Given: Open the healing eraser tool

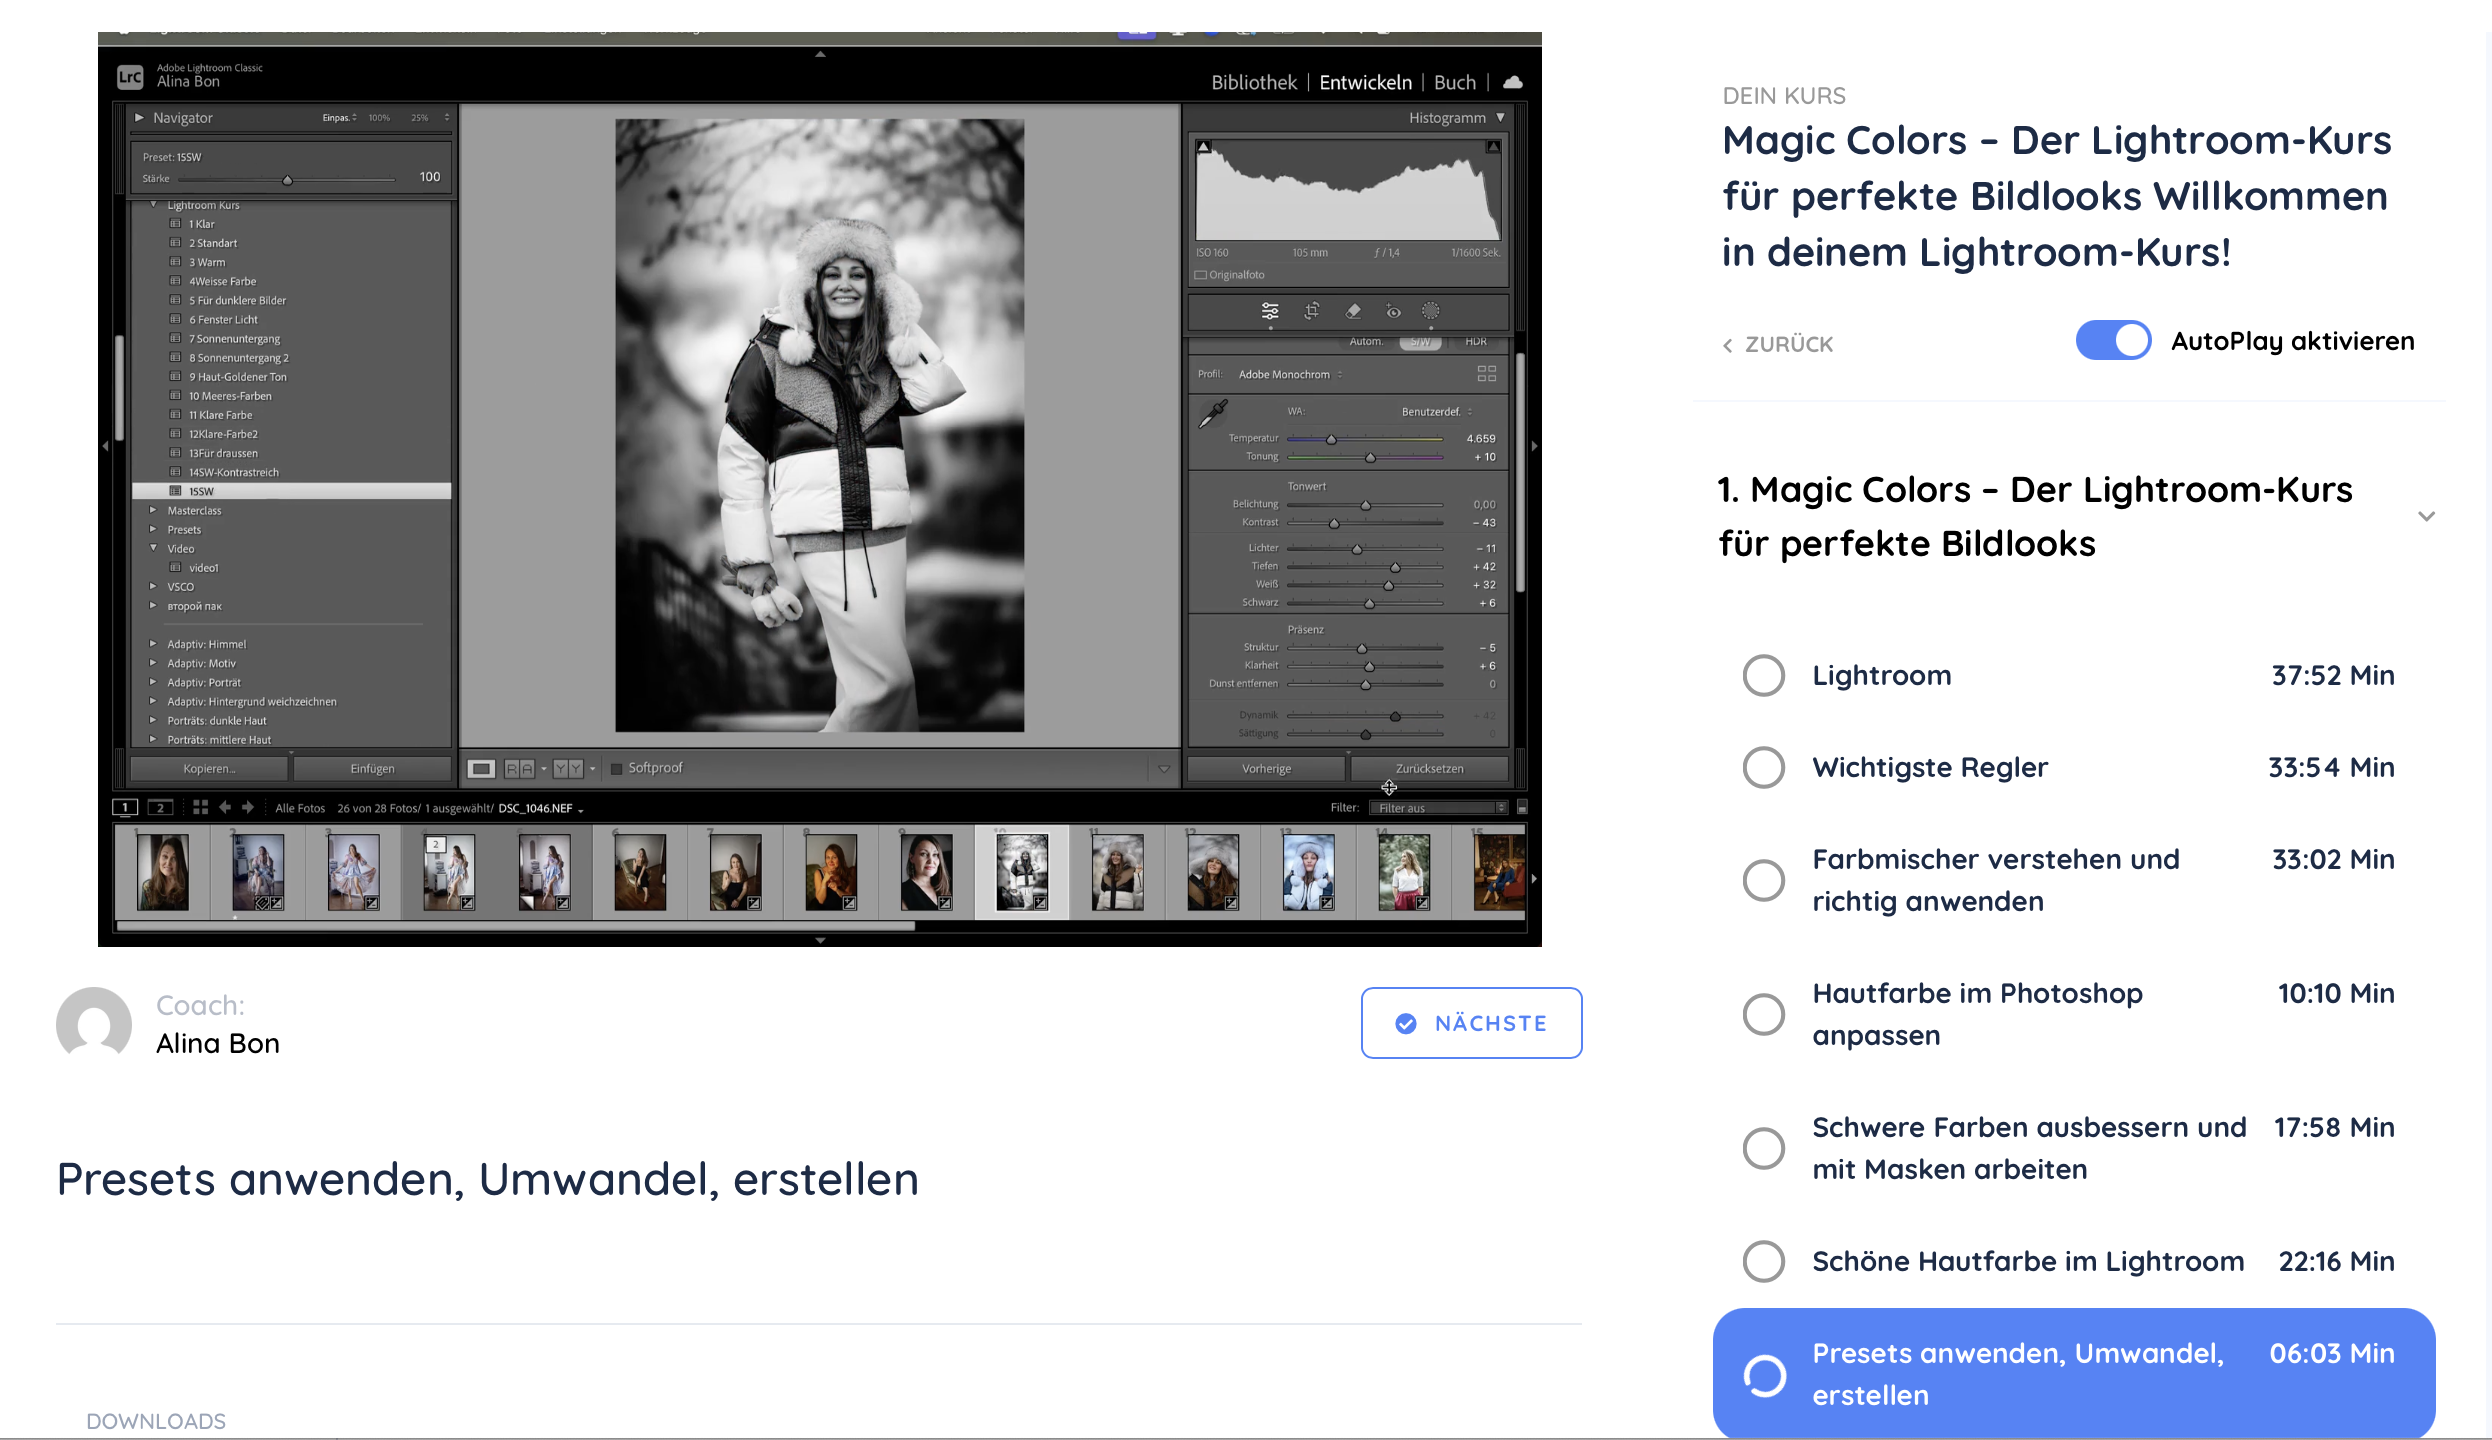Looking at the screenshot, I should click(1352, 311).
